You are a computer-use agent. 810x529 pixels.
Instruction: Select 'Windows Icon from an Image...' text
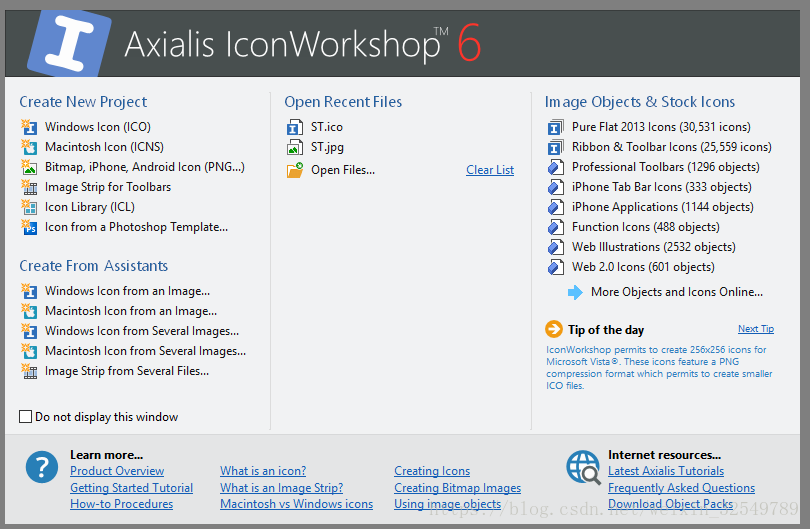[128, 291]
